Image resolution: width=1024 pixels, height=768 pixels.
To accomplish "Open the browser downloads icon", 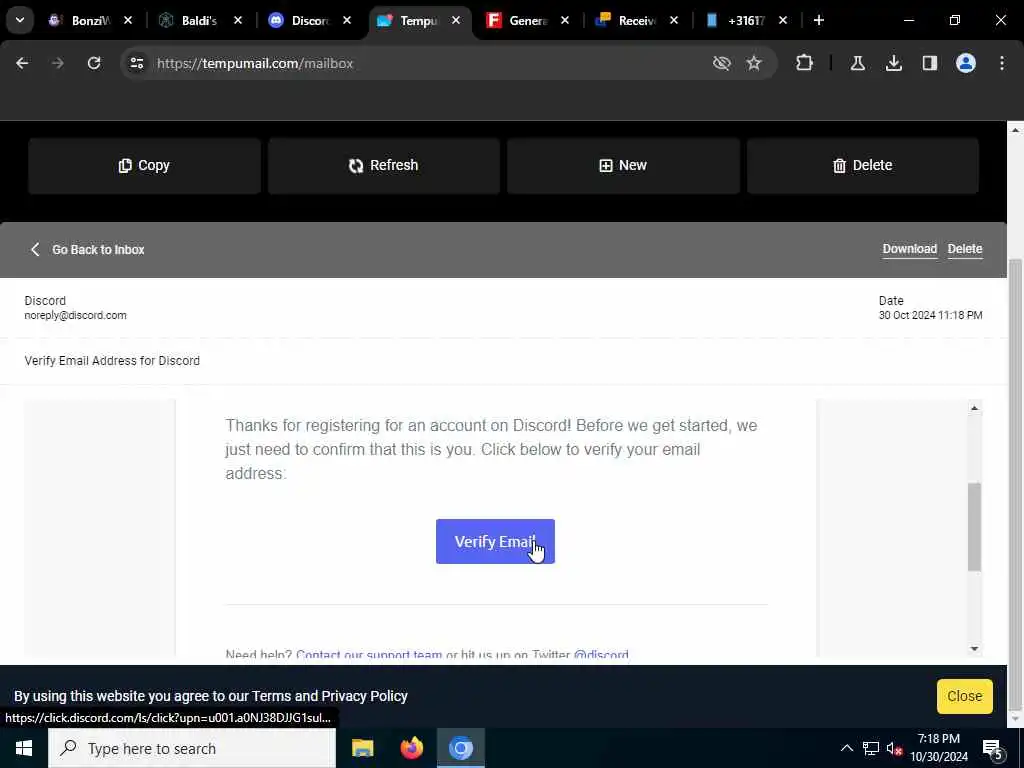I will 894,63.
